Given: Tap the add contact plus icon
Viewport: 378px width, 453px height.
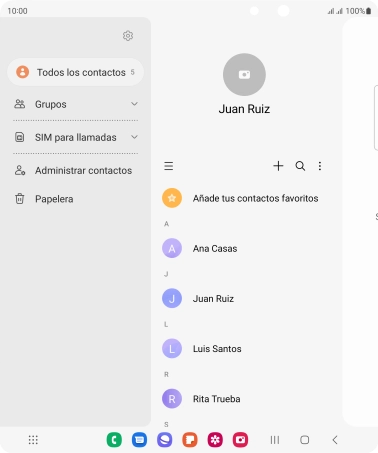Looking at the screenshot, I should pos(278,166).
